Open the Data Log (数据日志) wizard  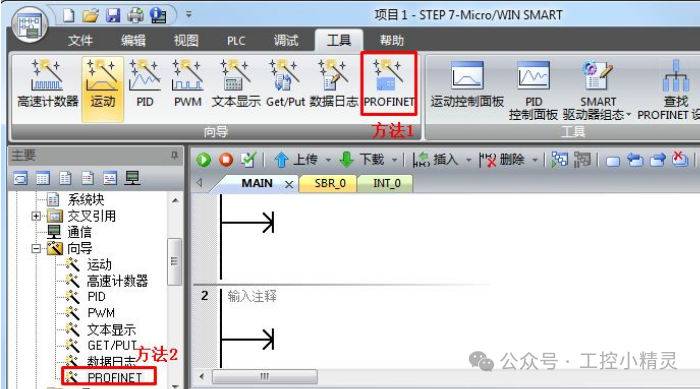[x=333, y=84]
